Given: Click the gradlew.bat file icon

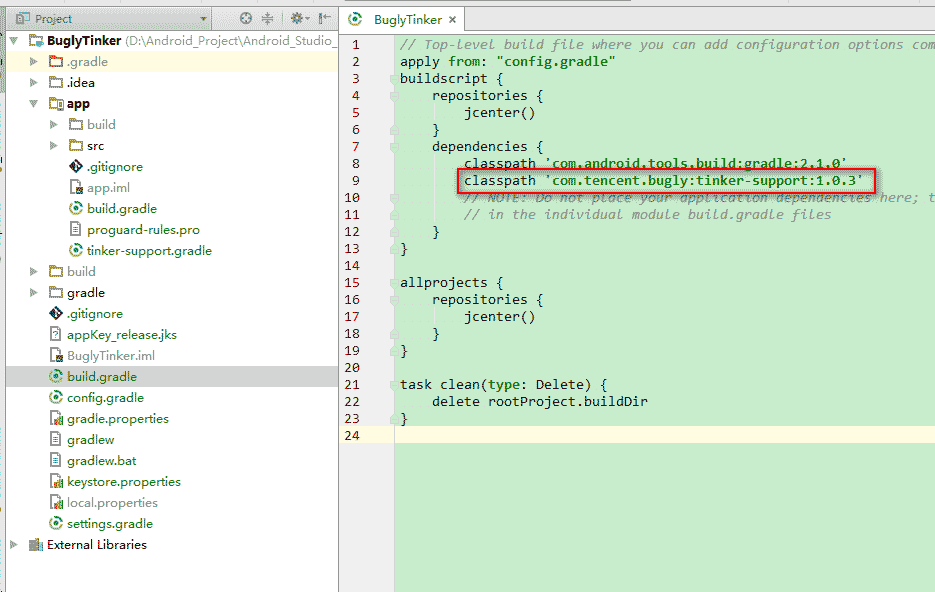Looking at the screenshot, I should click(x=55, y=461).
